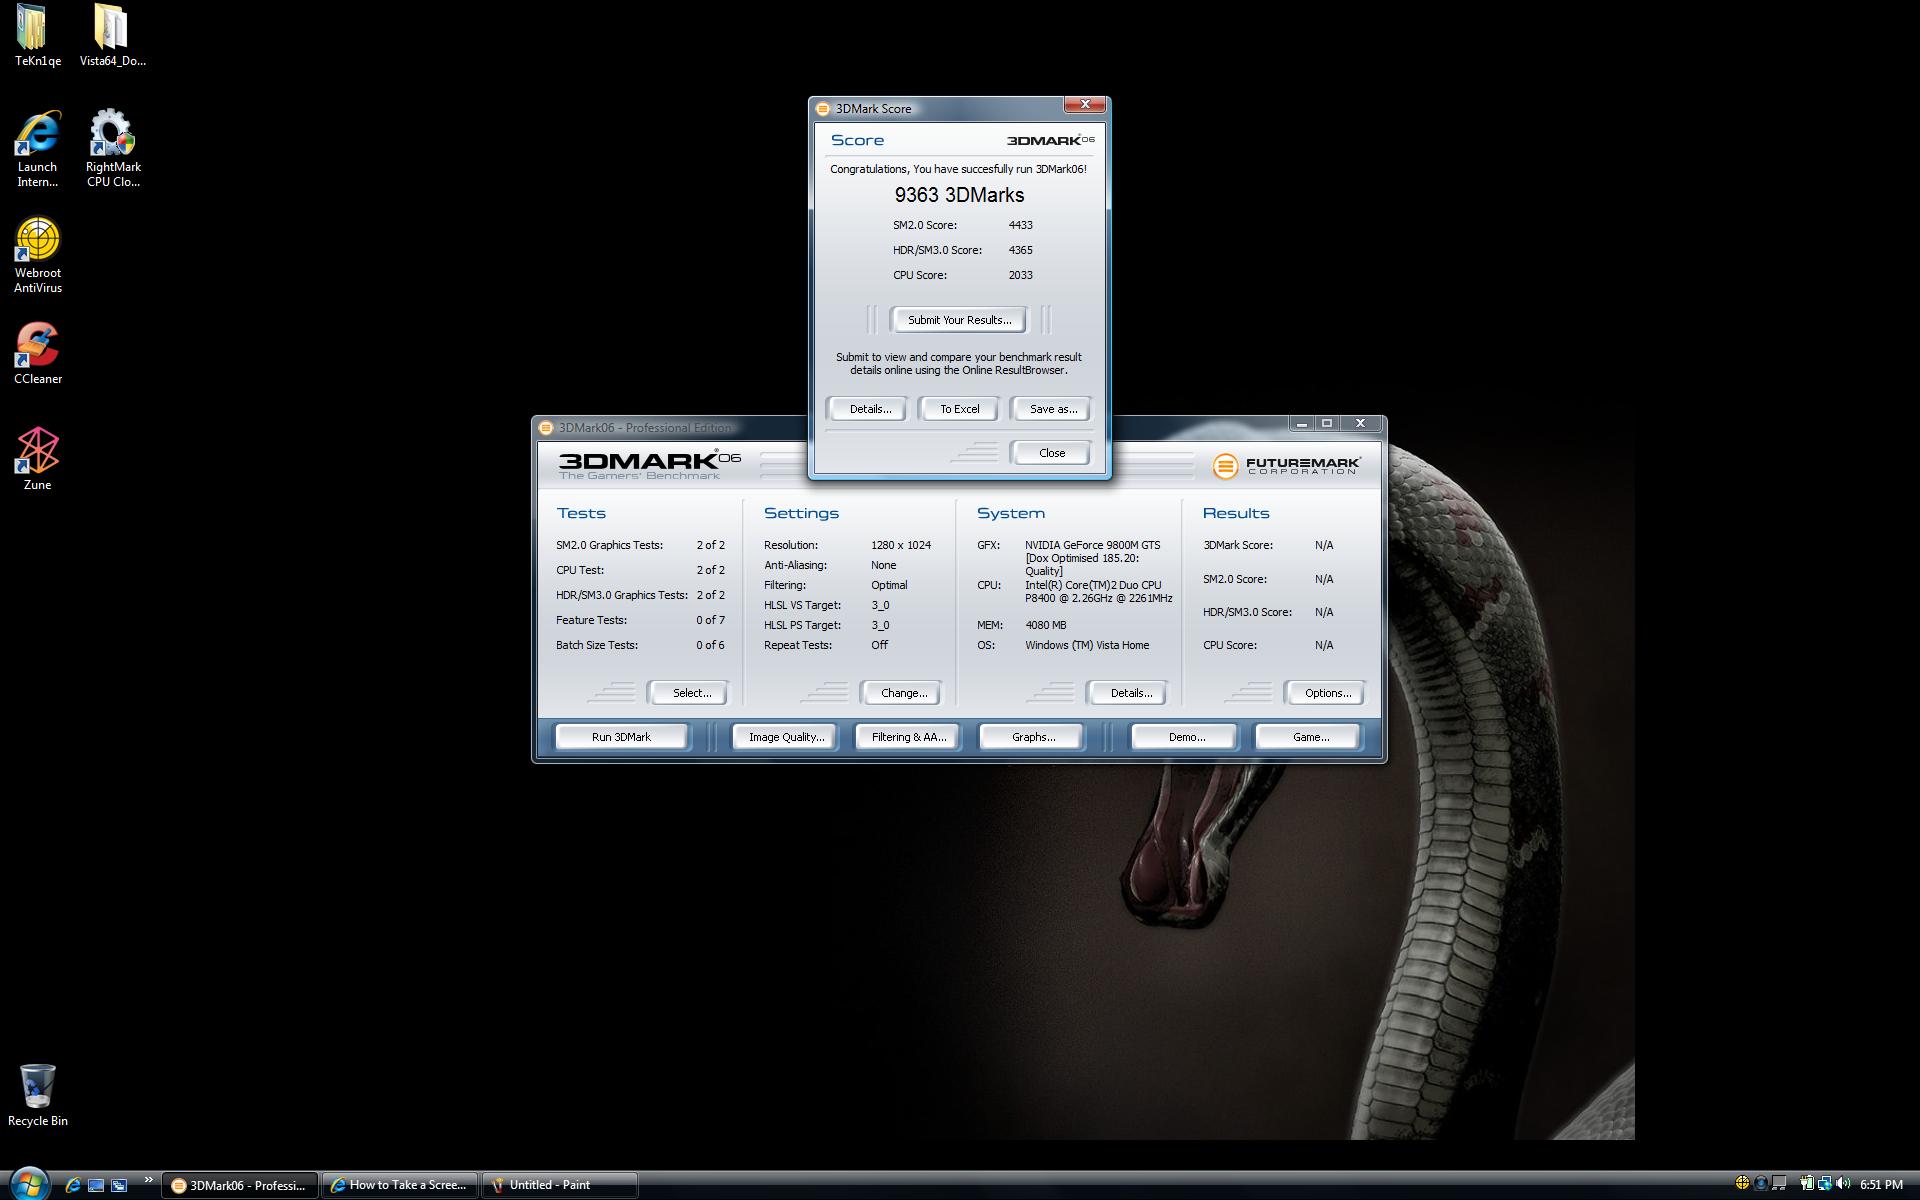Close the 3DMark Score dialog via X
Screen dimensions: 1920x1200
[x=1085, y=104]
